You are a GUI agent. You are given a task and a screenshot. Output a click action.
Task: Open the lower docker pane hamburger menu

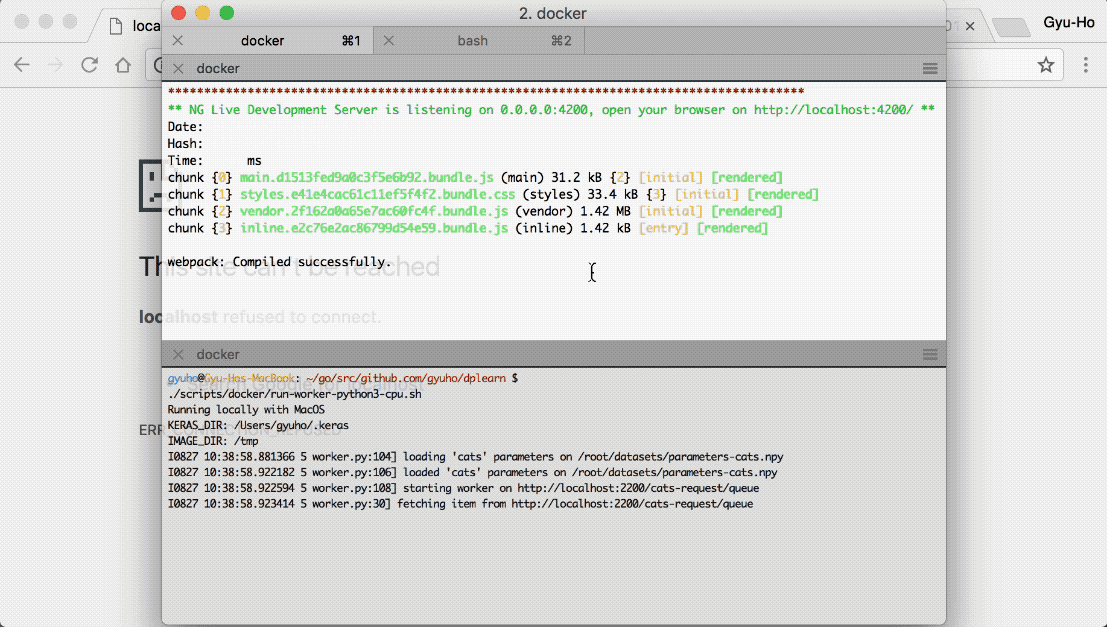click(x=930, y=354)
